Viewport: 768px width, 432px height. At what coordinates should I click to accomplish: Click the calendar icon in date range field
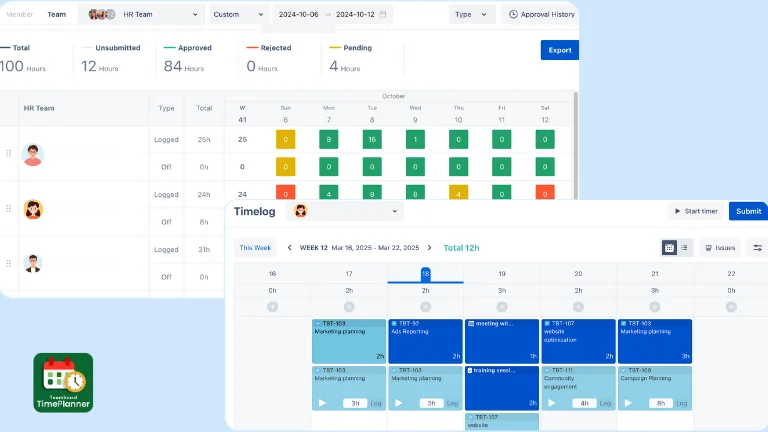click(x=384, y=15)
